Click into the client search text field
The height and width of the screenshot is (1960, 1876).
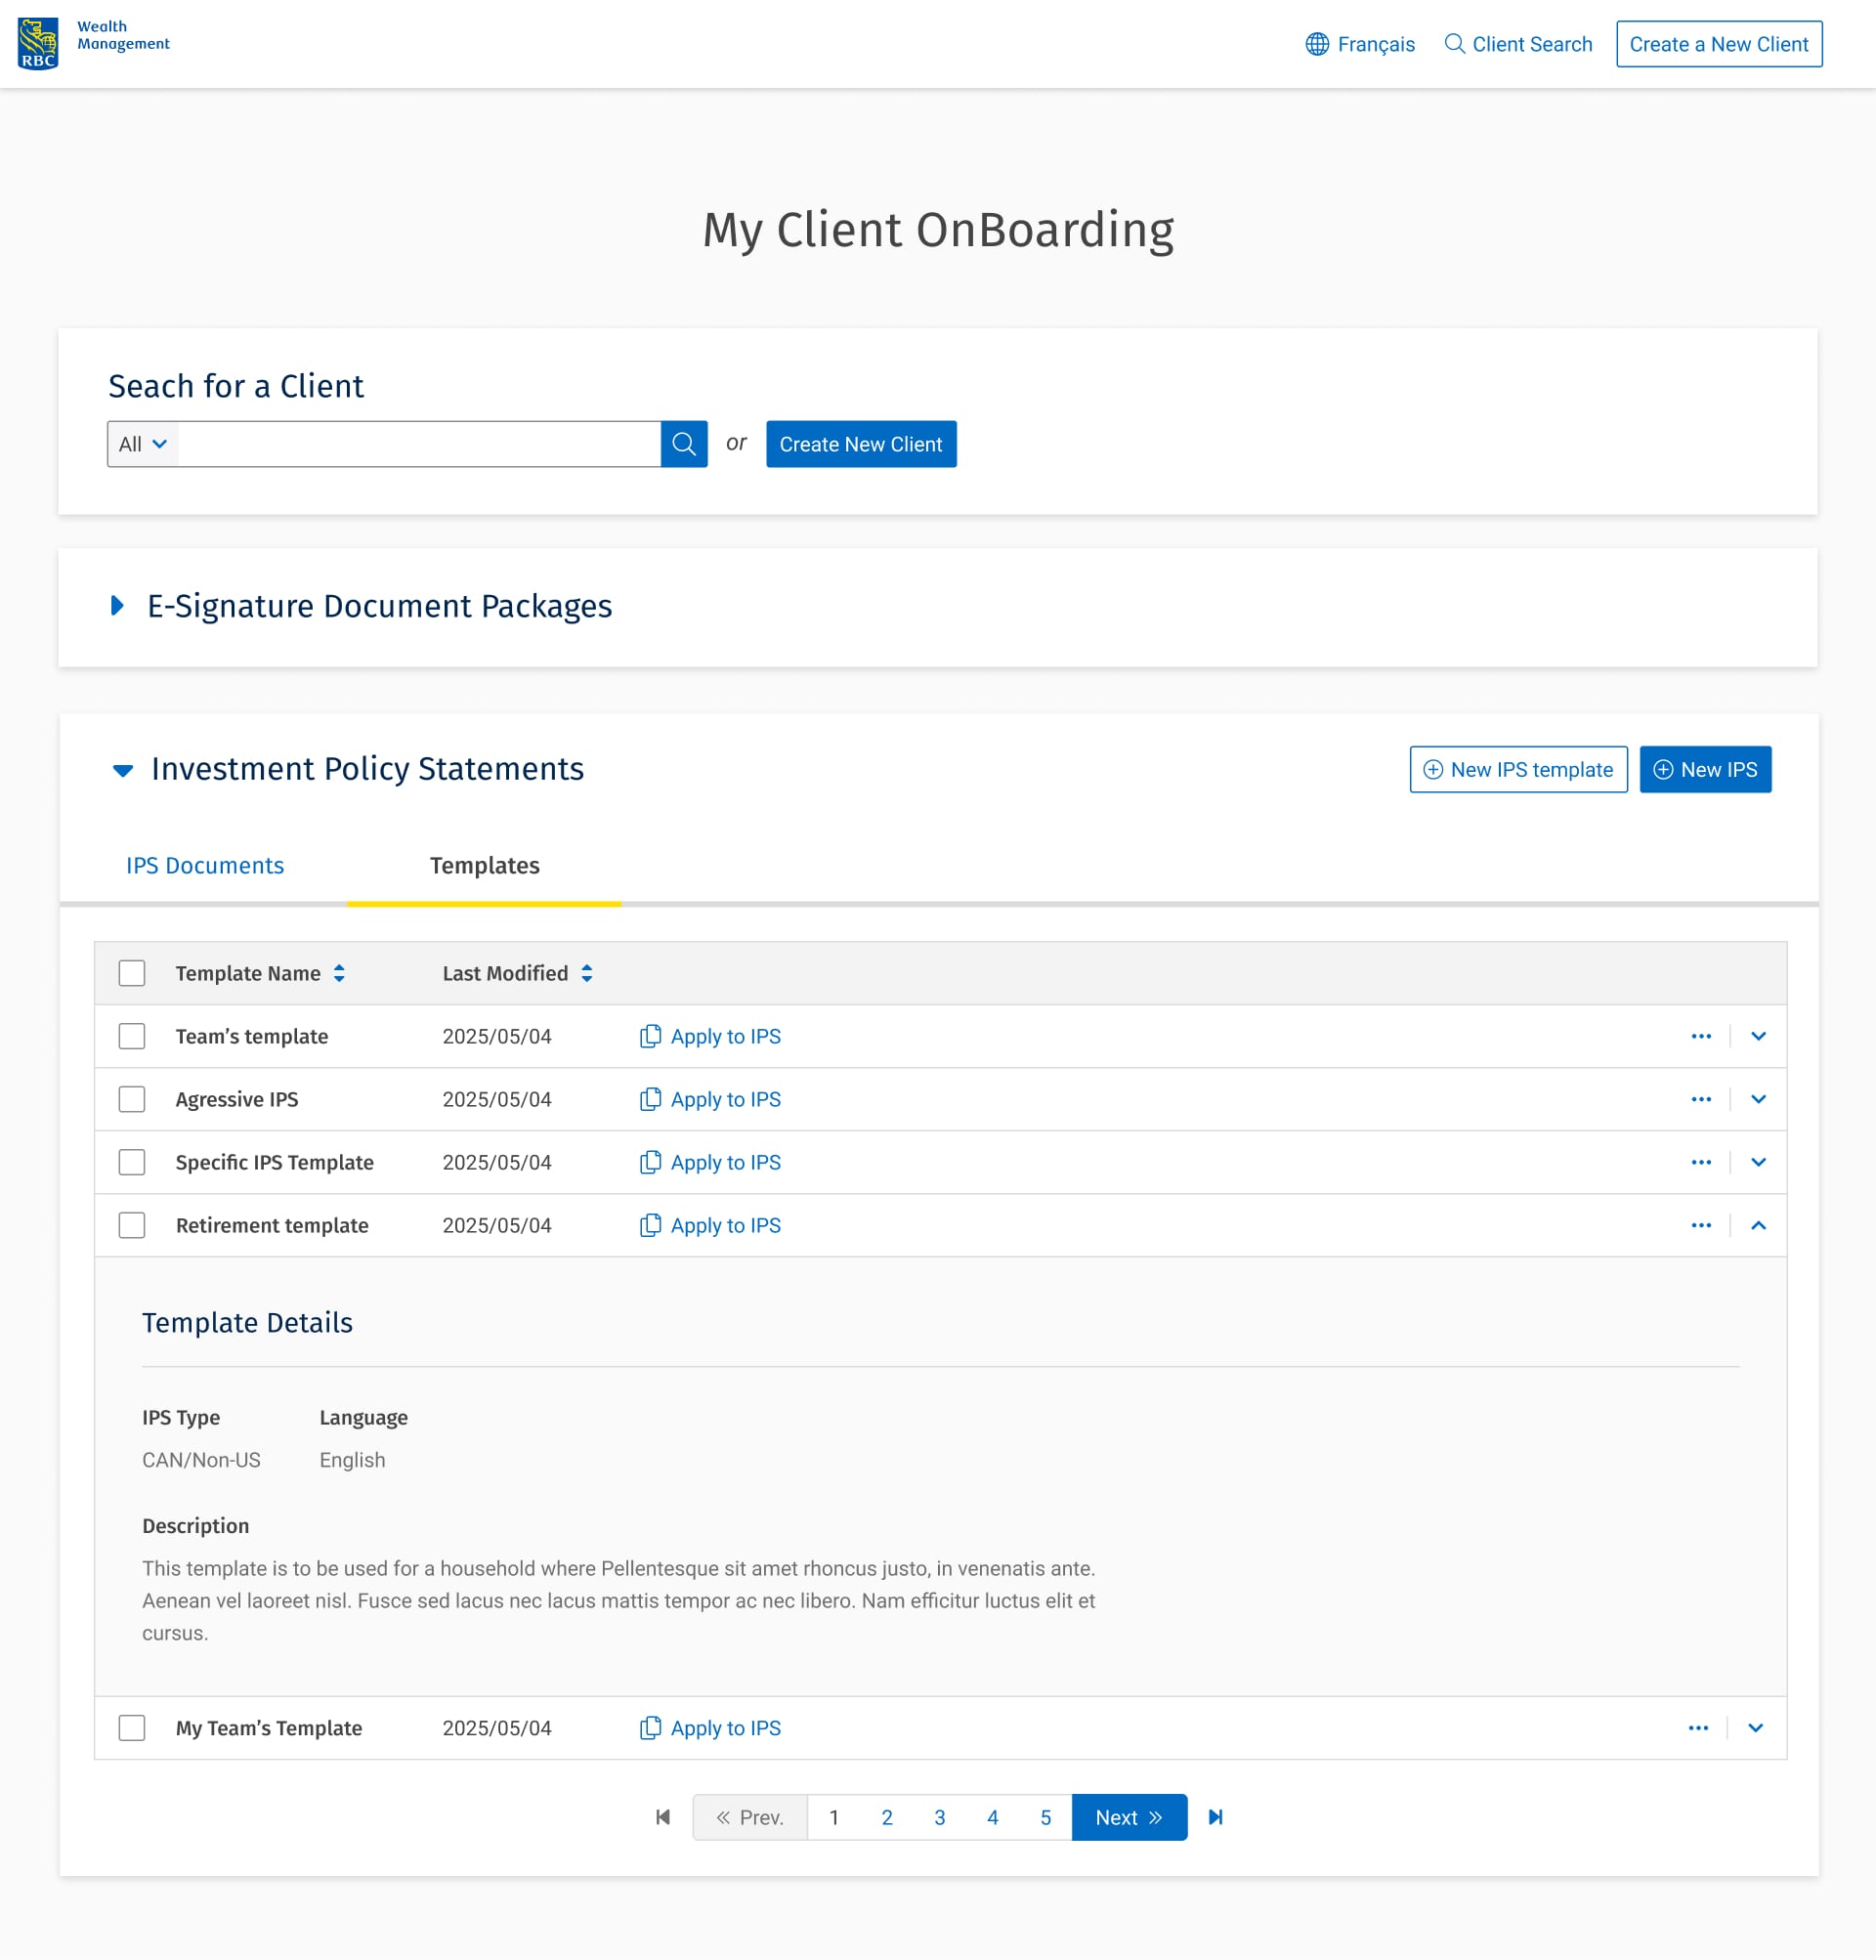tap(419, 444)
